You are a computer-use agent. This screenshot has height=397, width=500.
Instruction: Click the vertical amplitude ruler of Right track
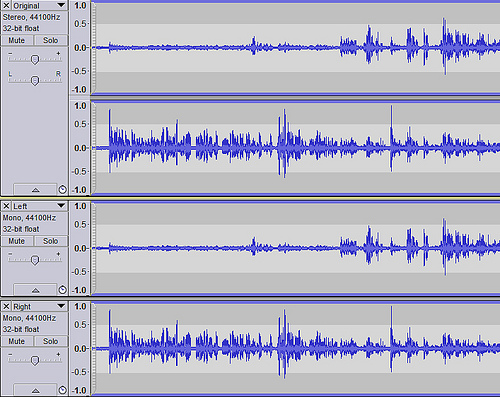(x=80, y=349)
